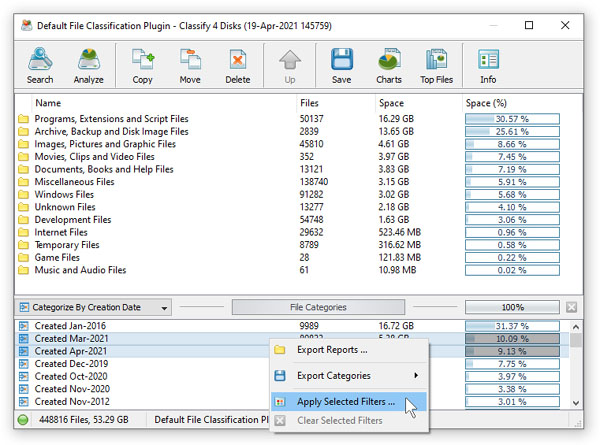600x445 pixels.
Task: Click the icon beside Created Jan-2016
Action: [24, 326]
